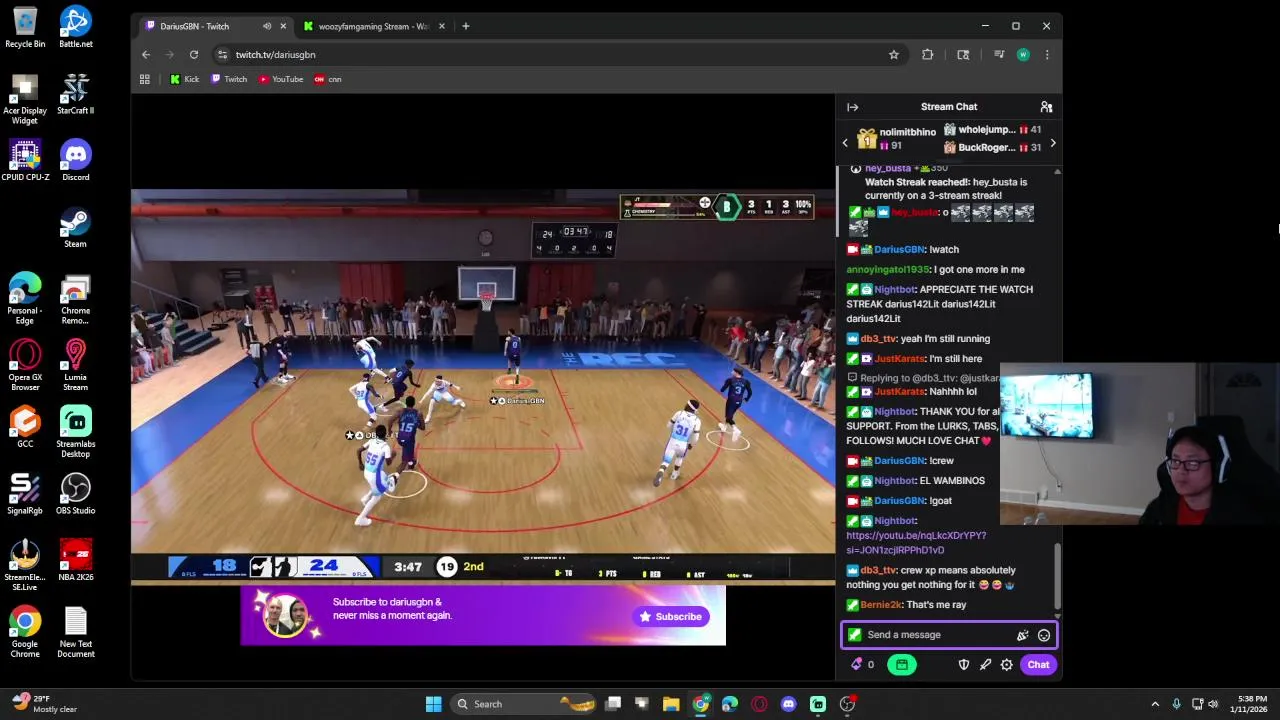Screen dimensions: 1280x720
Task: Open chat settings gear
Action: point(1006,665)
